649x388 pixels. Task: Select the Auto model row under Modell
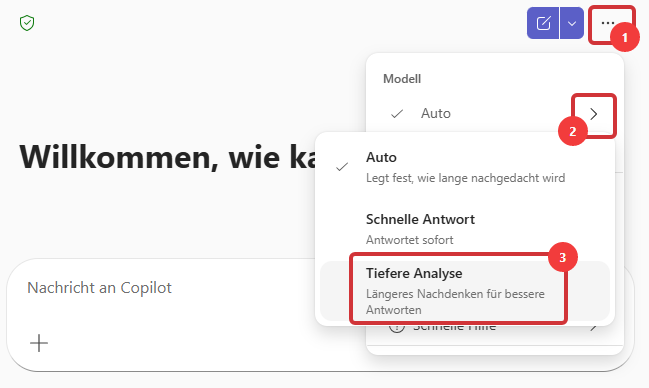495,113
